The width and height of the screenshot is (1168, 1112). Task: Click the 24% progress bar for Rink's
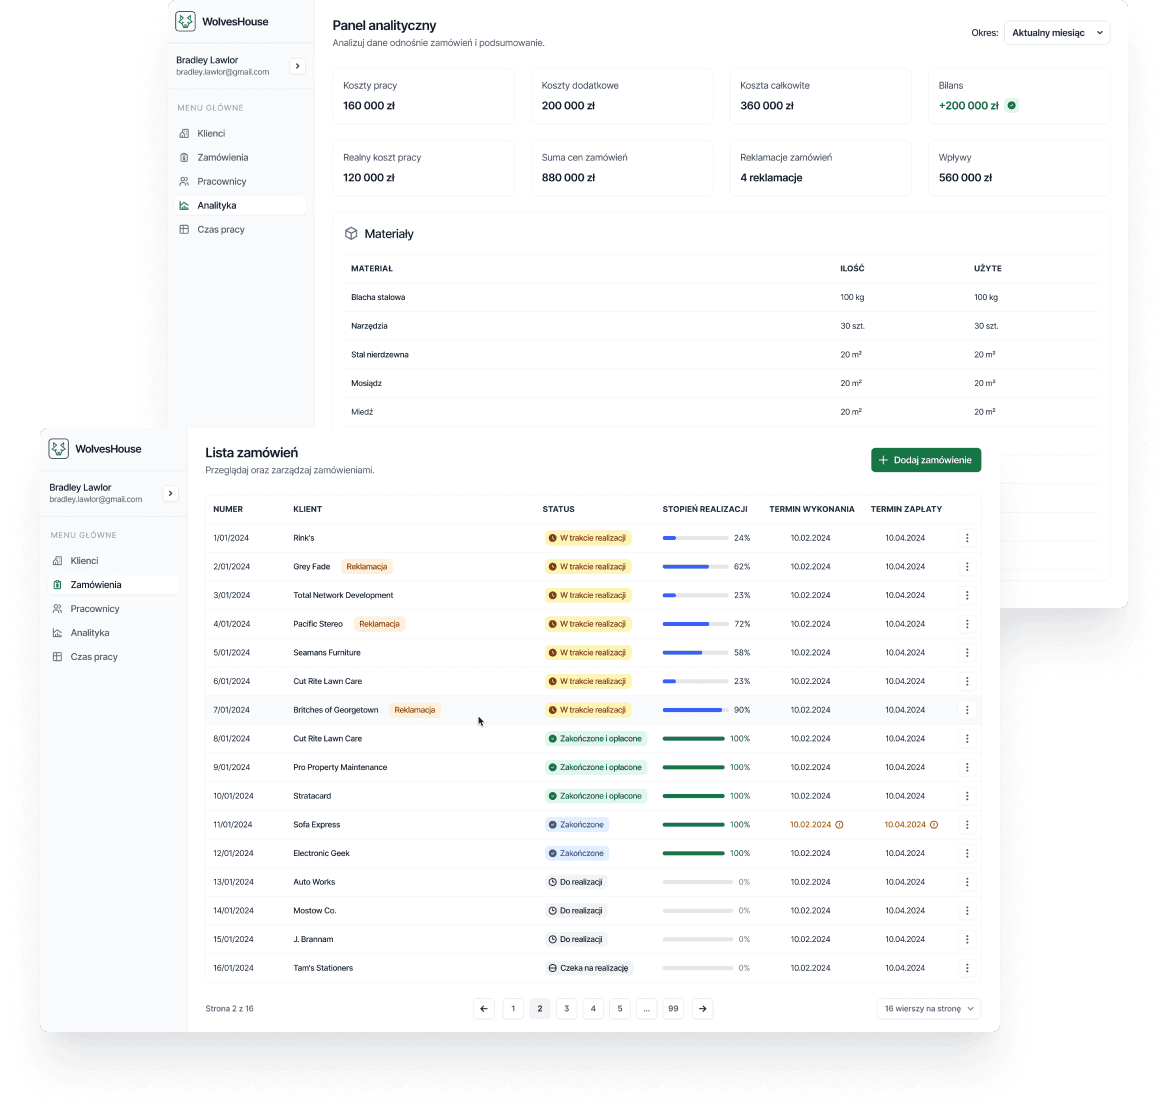point(695,538)
